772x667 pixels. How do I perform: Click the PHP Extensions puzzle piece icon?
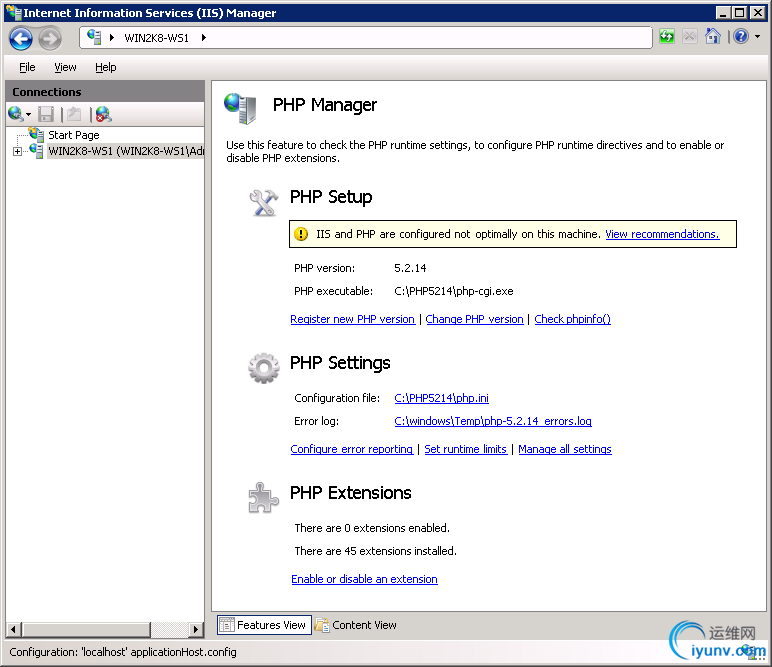263,498
